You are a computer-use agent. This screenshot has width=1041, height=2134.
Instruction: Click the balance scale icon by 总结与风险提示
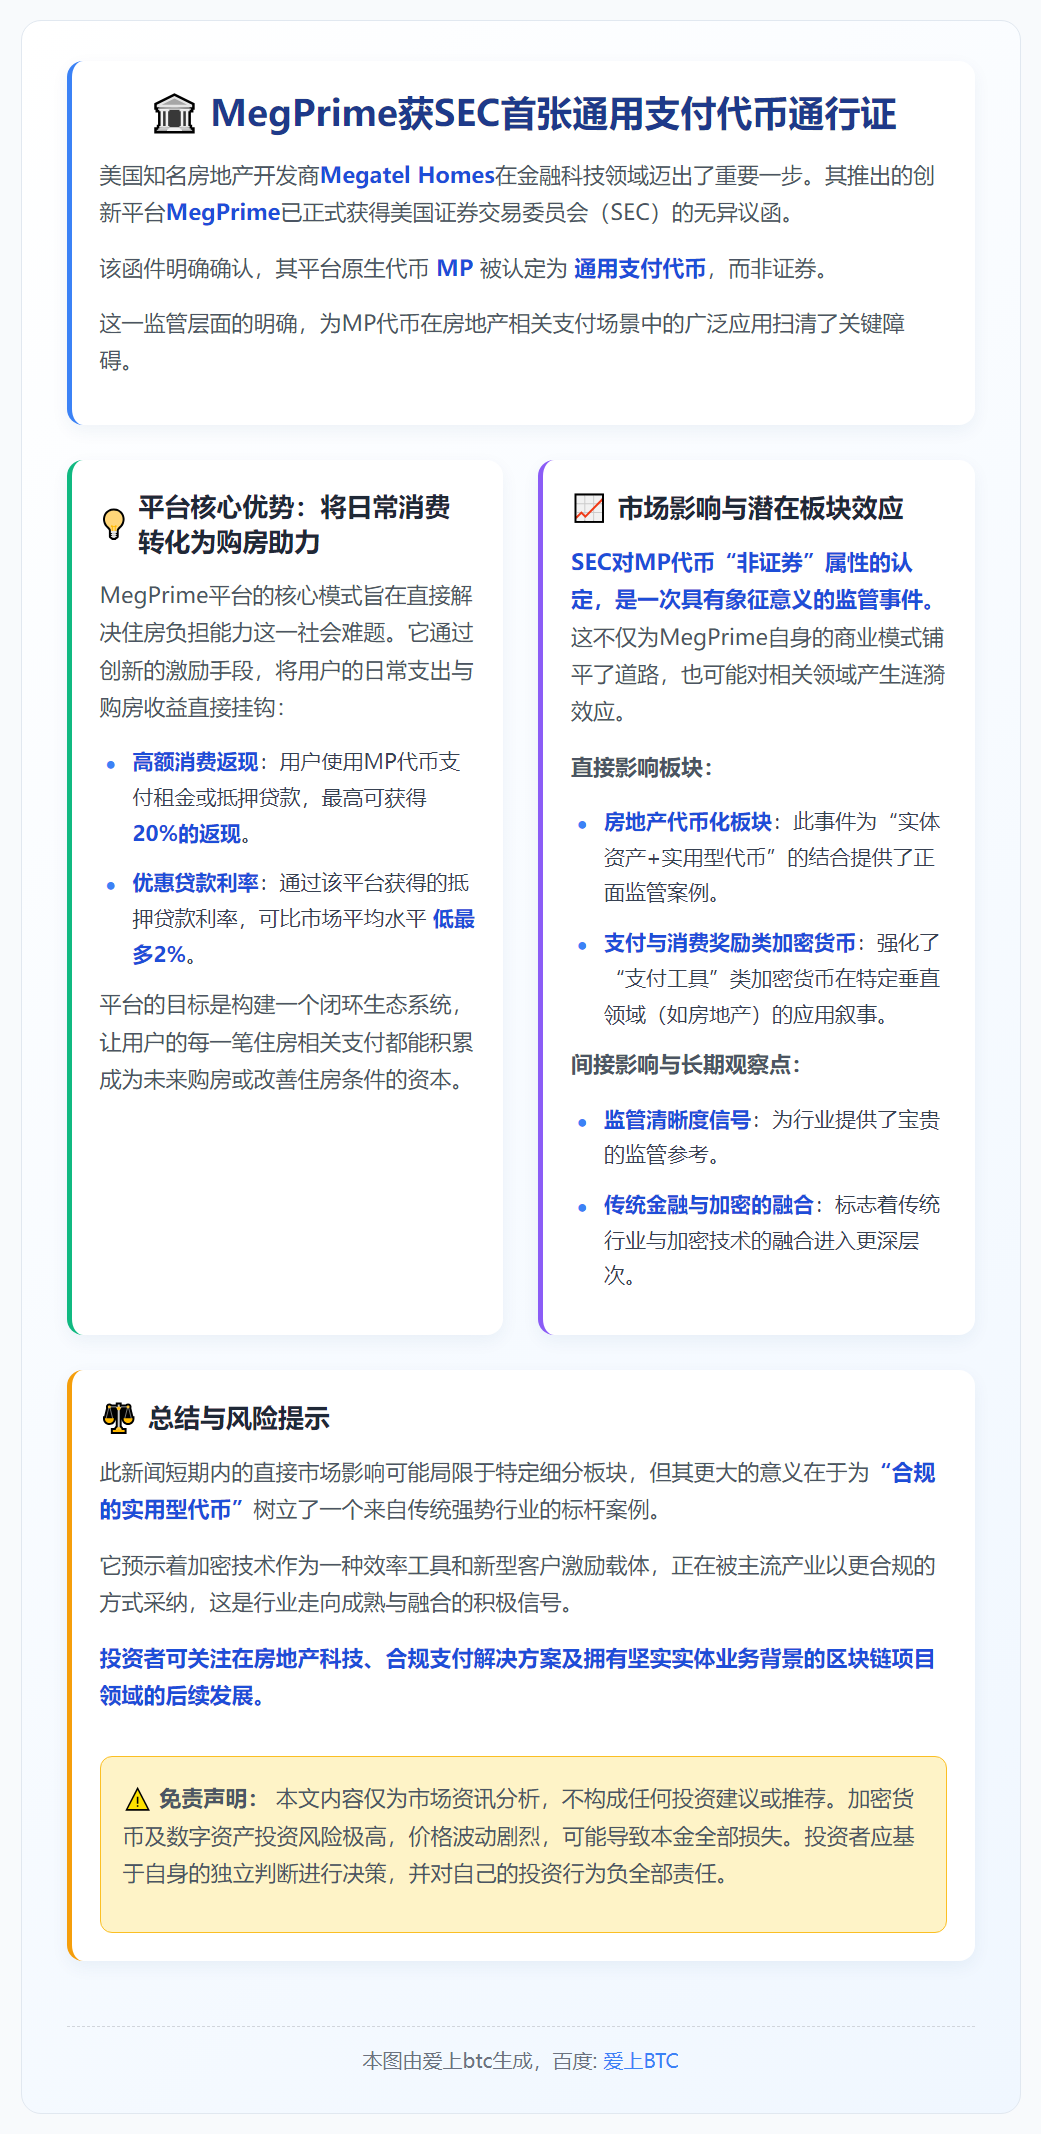[118, 1418]
